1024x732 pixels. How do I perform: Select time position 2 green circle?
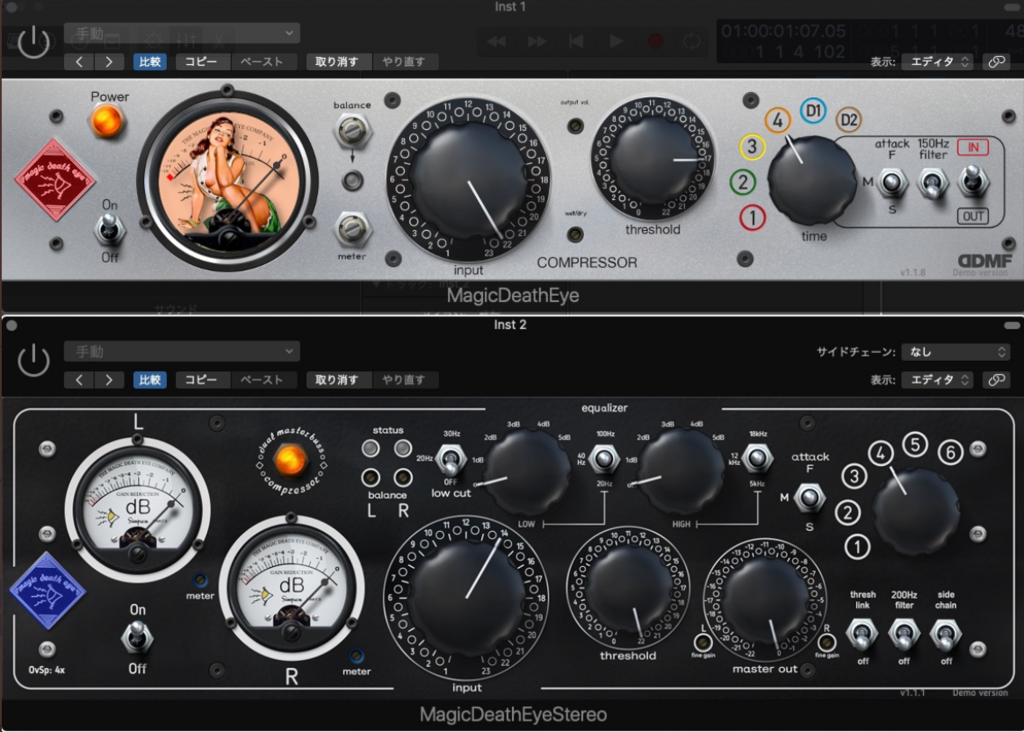(x=743, y=182)
